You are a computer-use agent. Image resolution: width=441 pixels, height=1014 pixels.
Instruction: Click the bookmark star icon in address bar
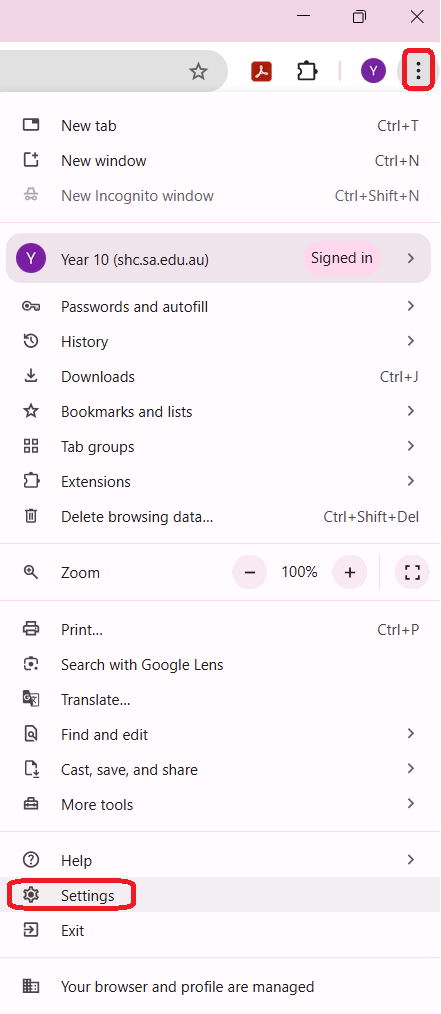199,71
